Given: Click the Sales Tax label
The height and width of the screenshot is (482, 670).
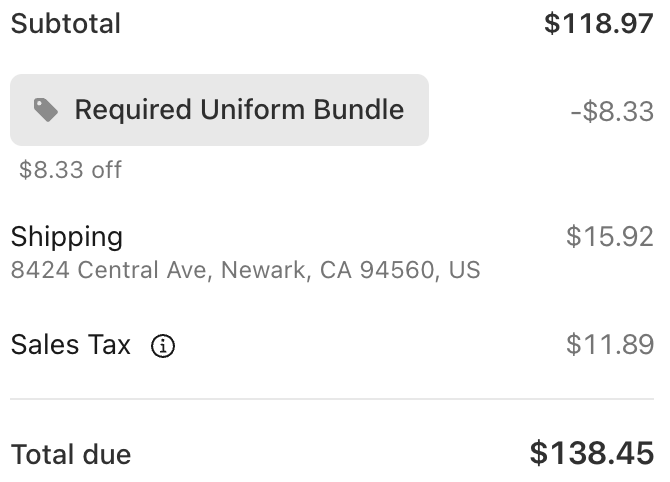Looking at the screenshot, I should (x=71, y=345).
